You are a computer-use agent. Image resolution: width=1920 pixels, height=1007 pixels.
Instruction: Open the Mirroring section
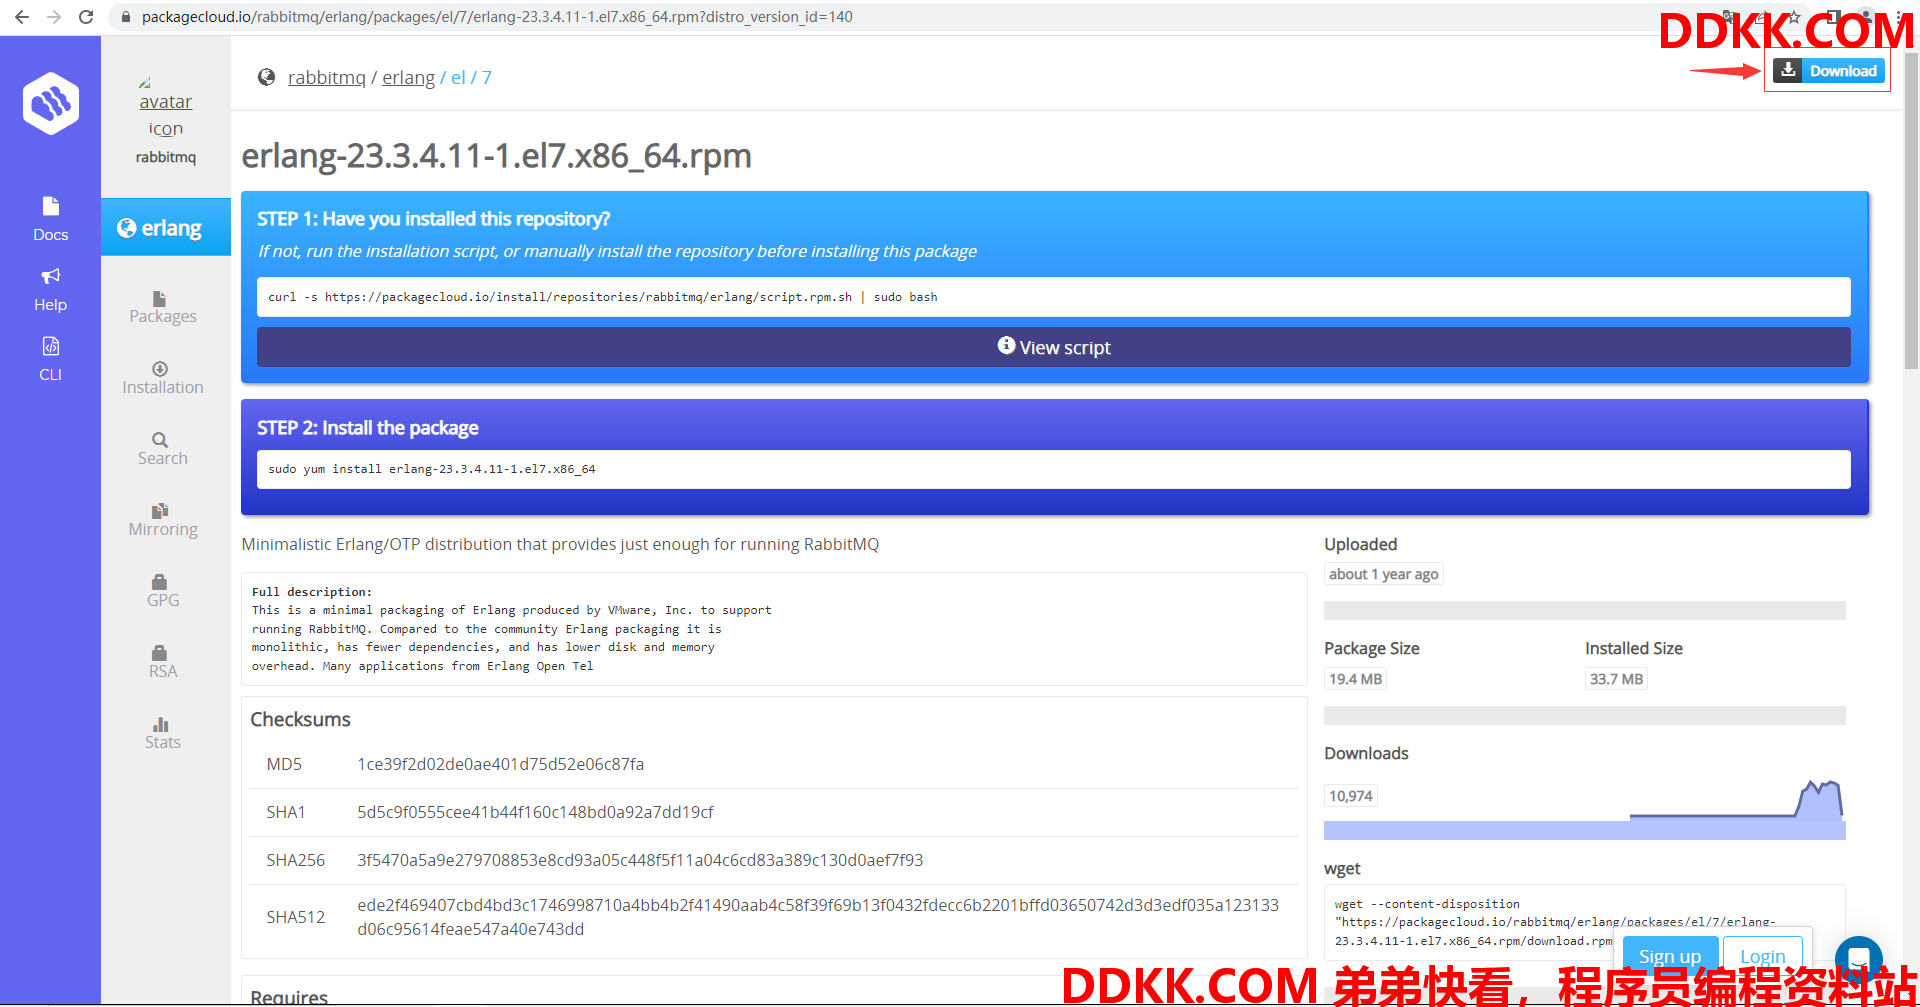pos(163,520)
